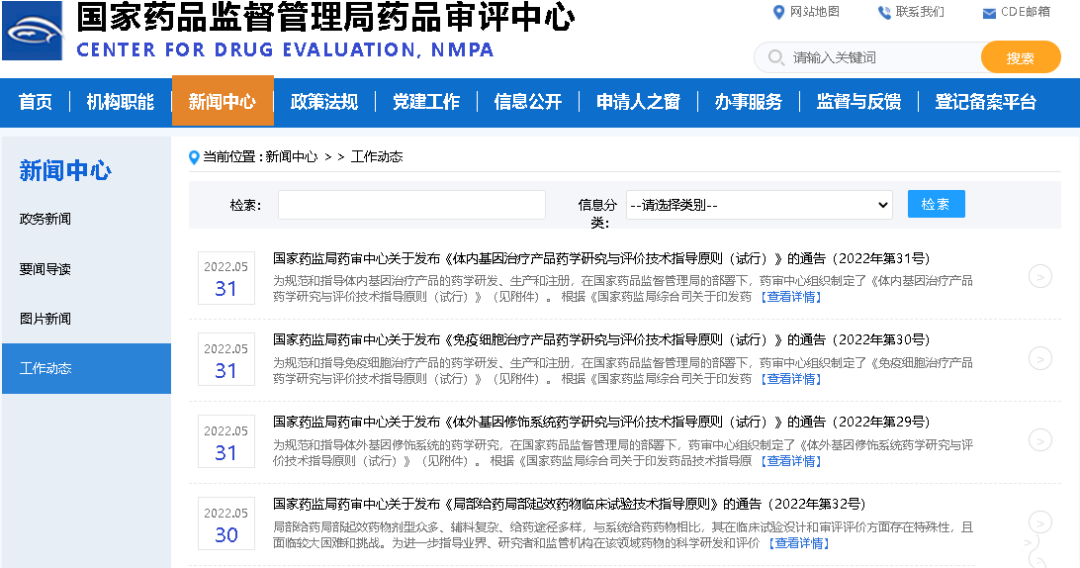Click 查看详情 for 免疫细胞治疗产品 notice
The width and height of the screenshot is (1080, 568).
coord(791,379)
